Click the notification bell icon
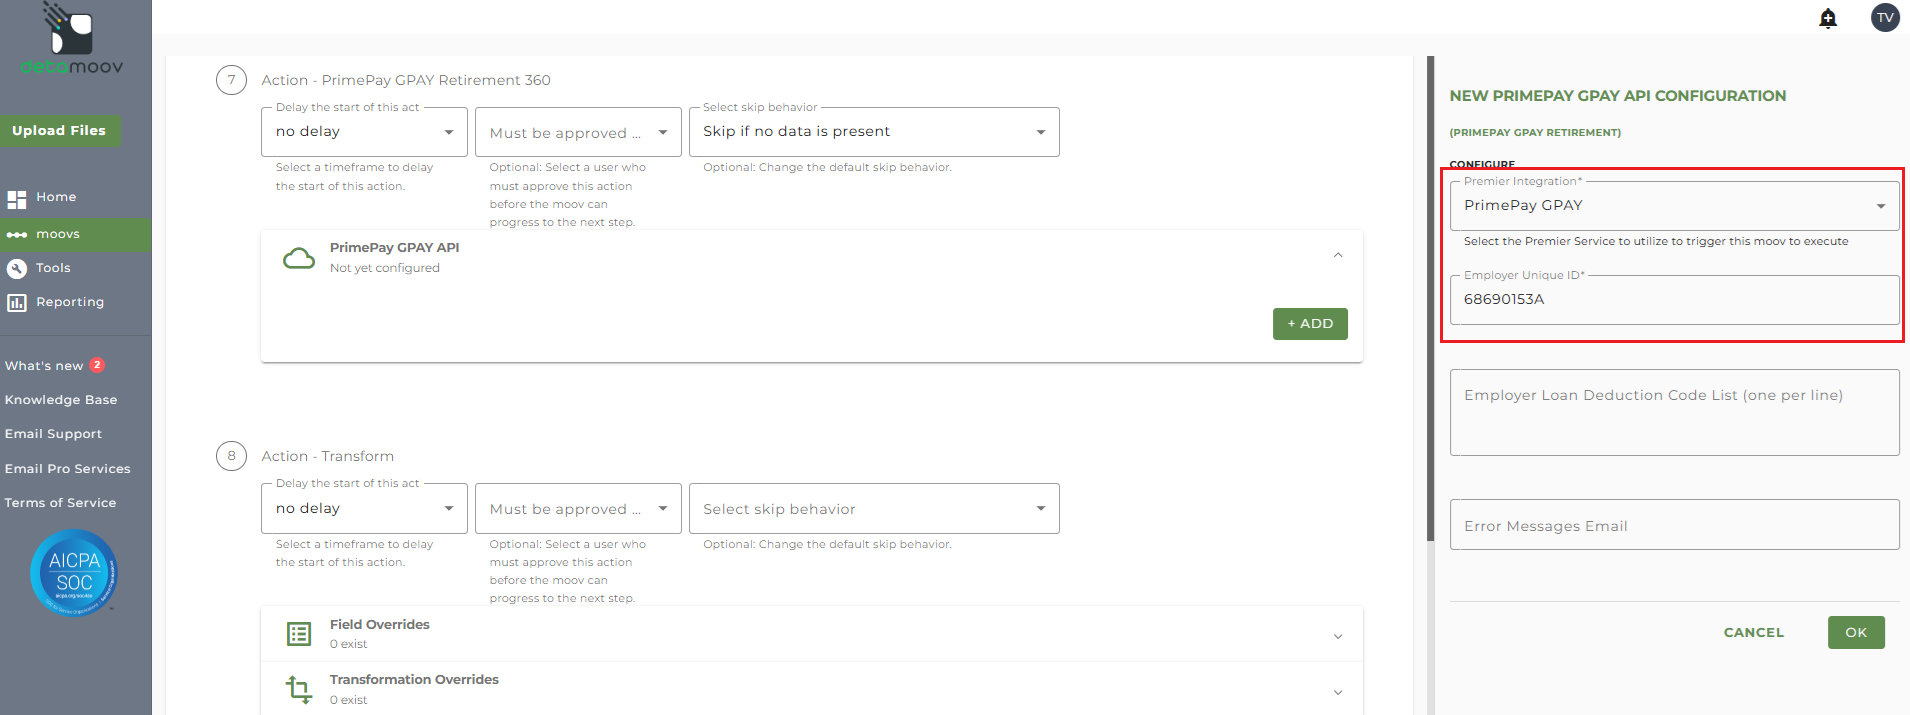Image resolution: width=1910 pixels, height=715 pixels. click(x=1828, y=18)
